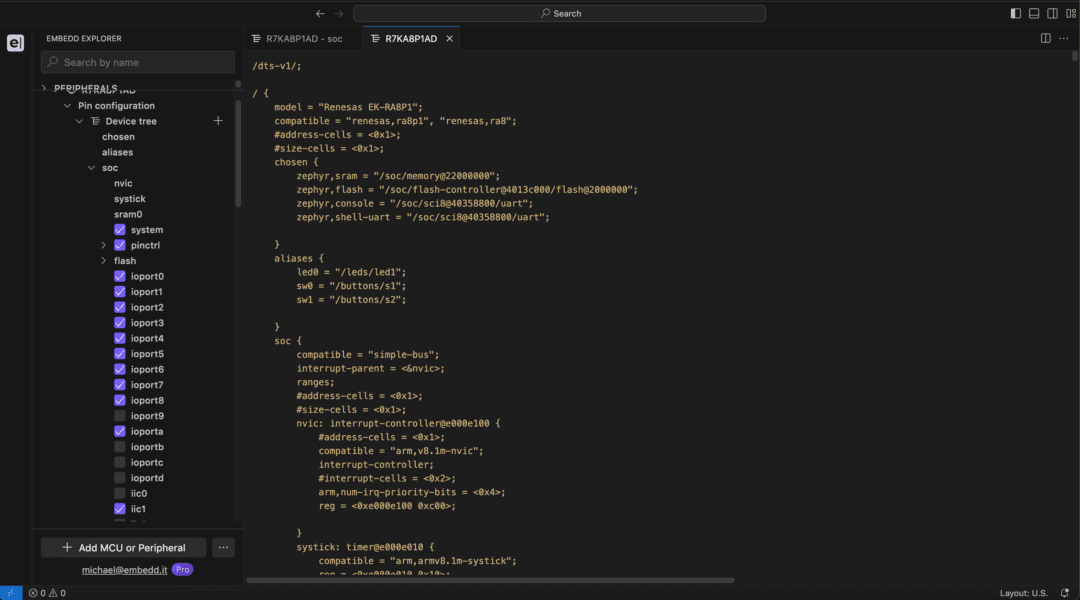Open the Customize Layout icon top right
Screen dimensions: 1080x600
pyautogui.click(x=1068, y=12)
